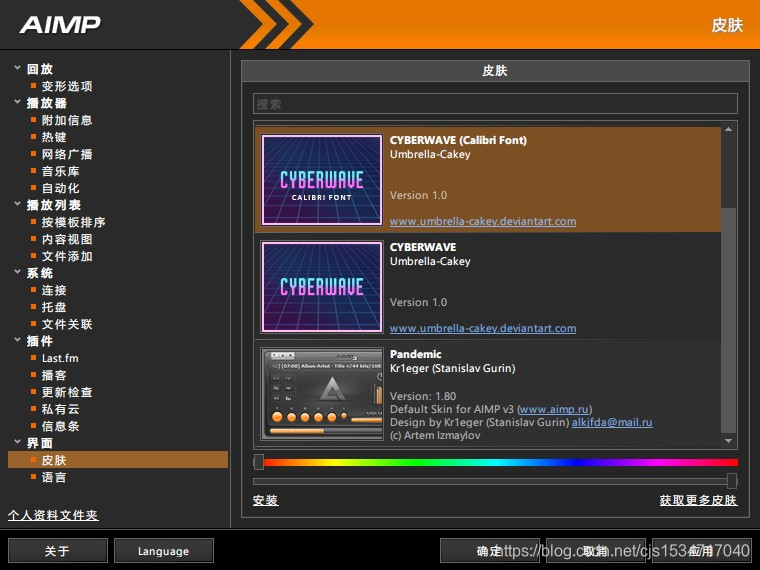
Task: Click the rainbow hue slider handle
Action: (x=259, y=462)
